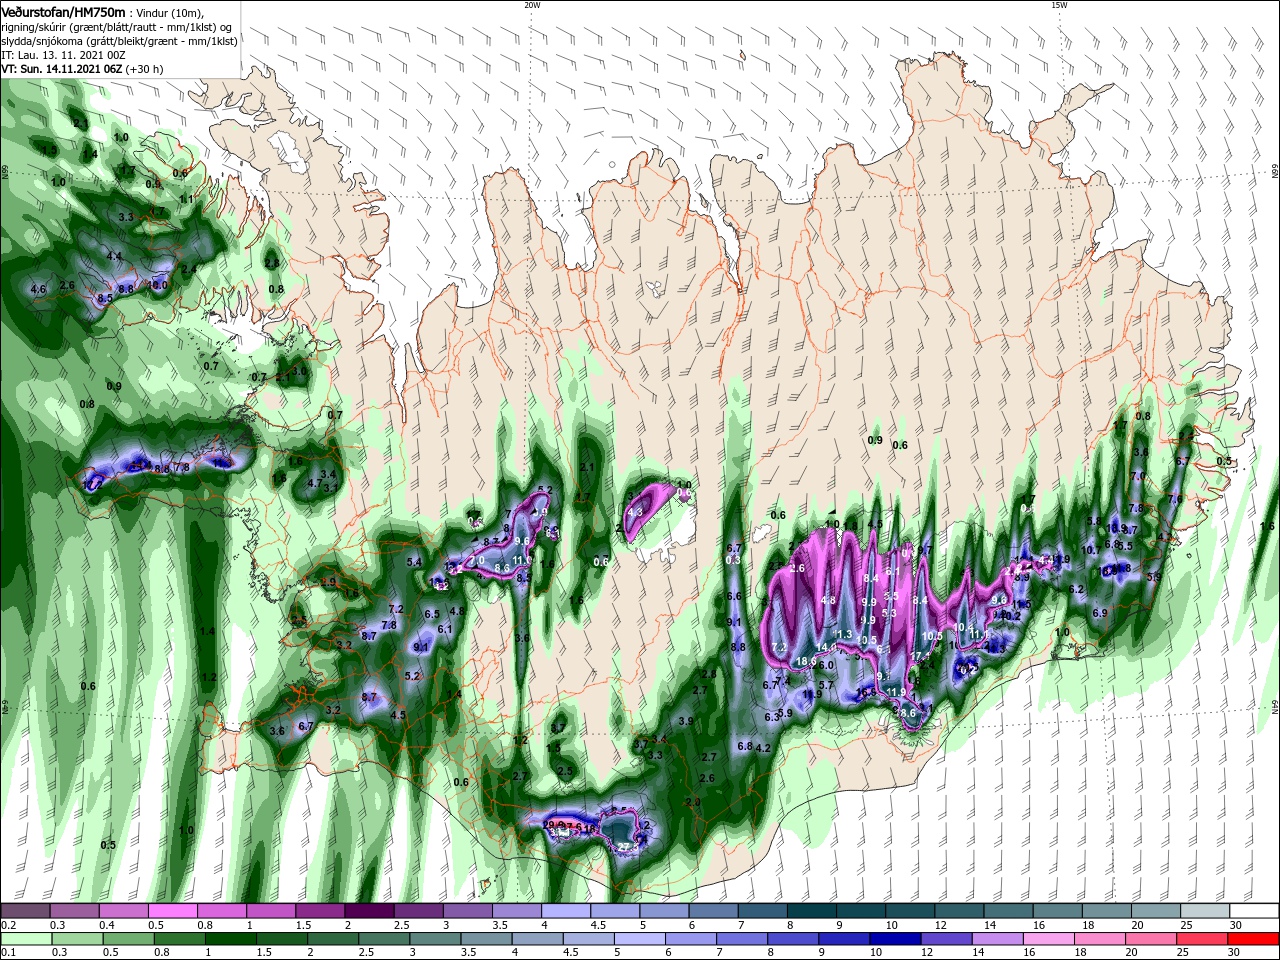Pick bottom-row deep blue swatch between 10 and 12
This screenshot has width=1280, height=960.
[x=896, y=939]
